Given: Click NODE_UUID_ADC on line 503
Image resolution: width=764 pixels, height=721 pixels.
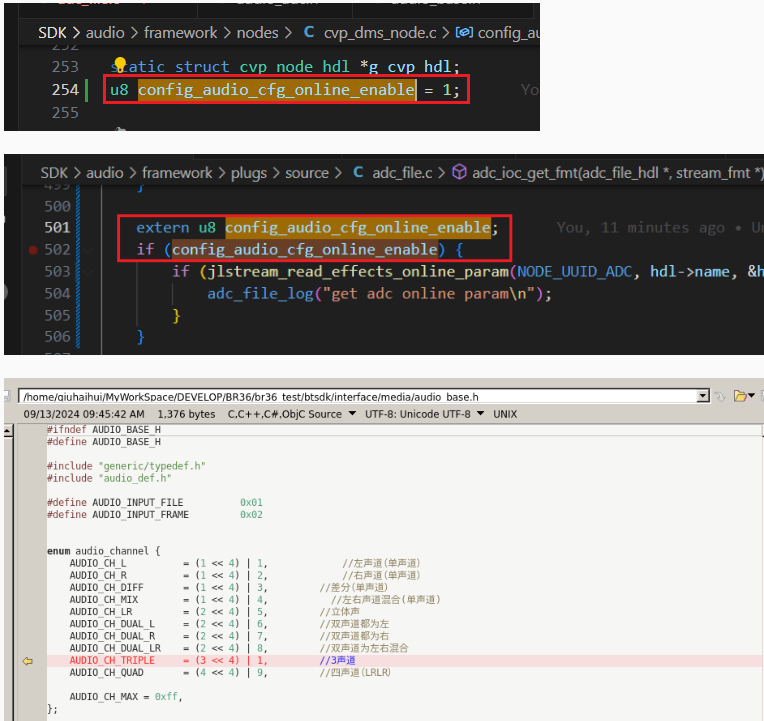Looking at the screenshot, I should click(x=575, y=272).
